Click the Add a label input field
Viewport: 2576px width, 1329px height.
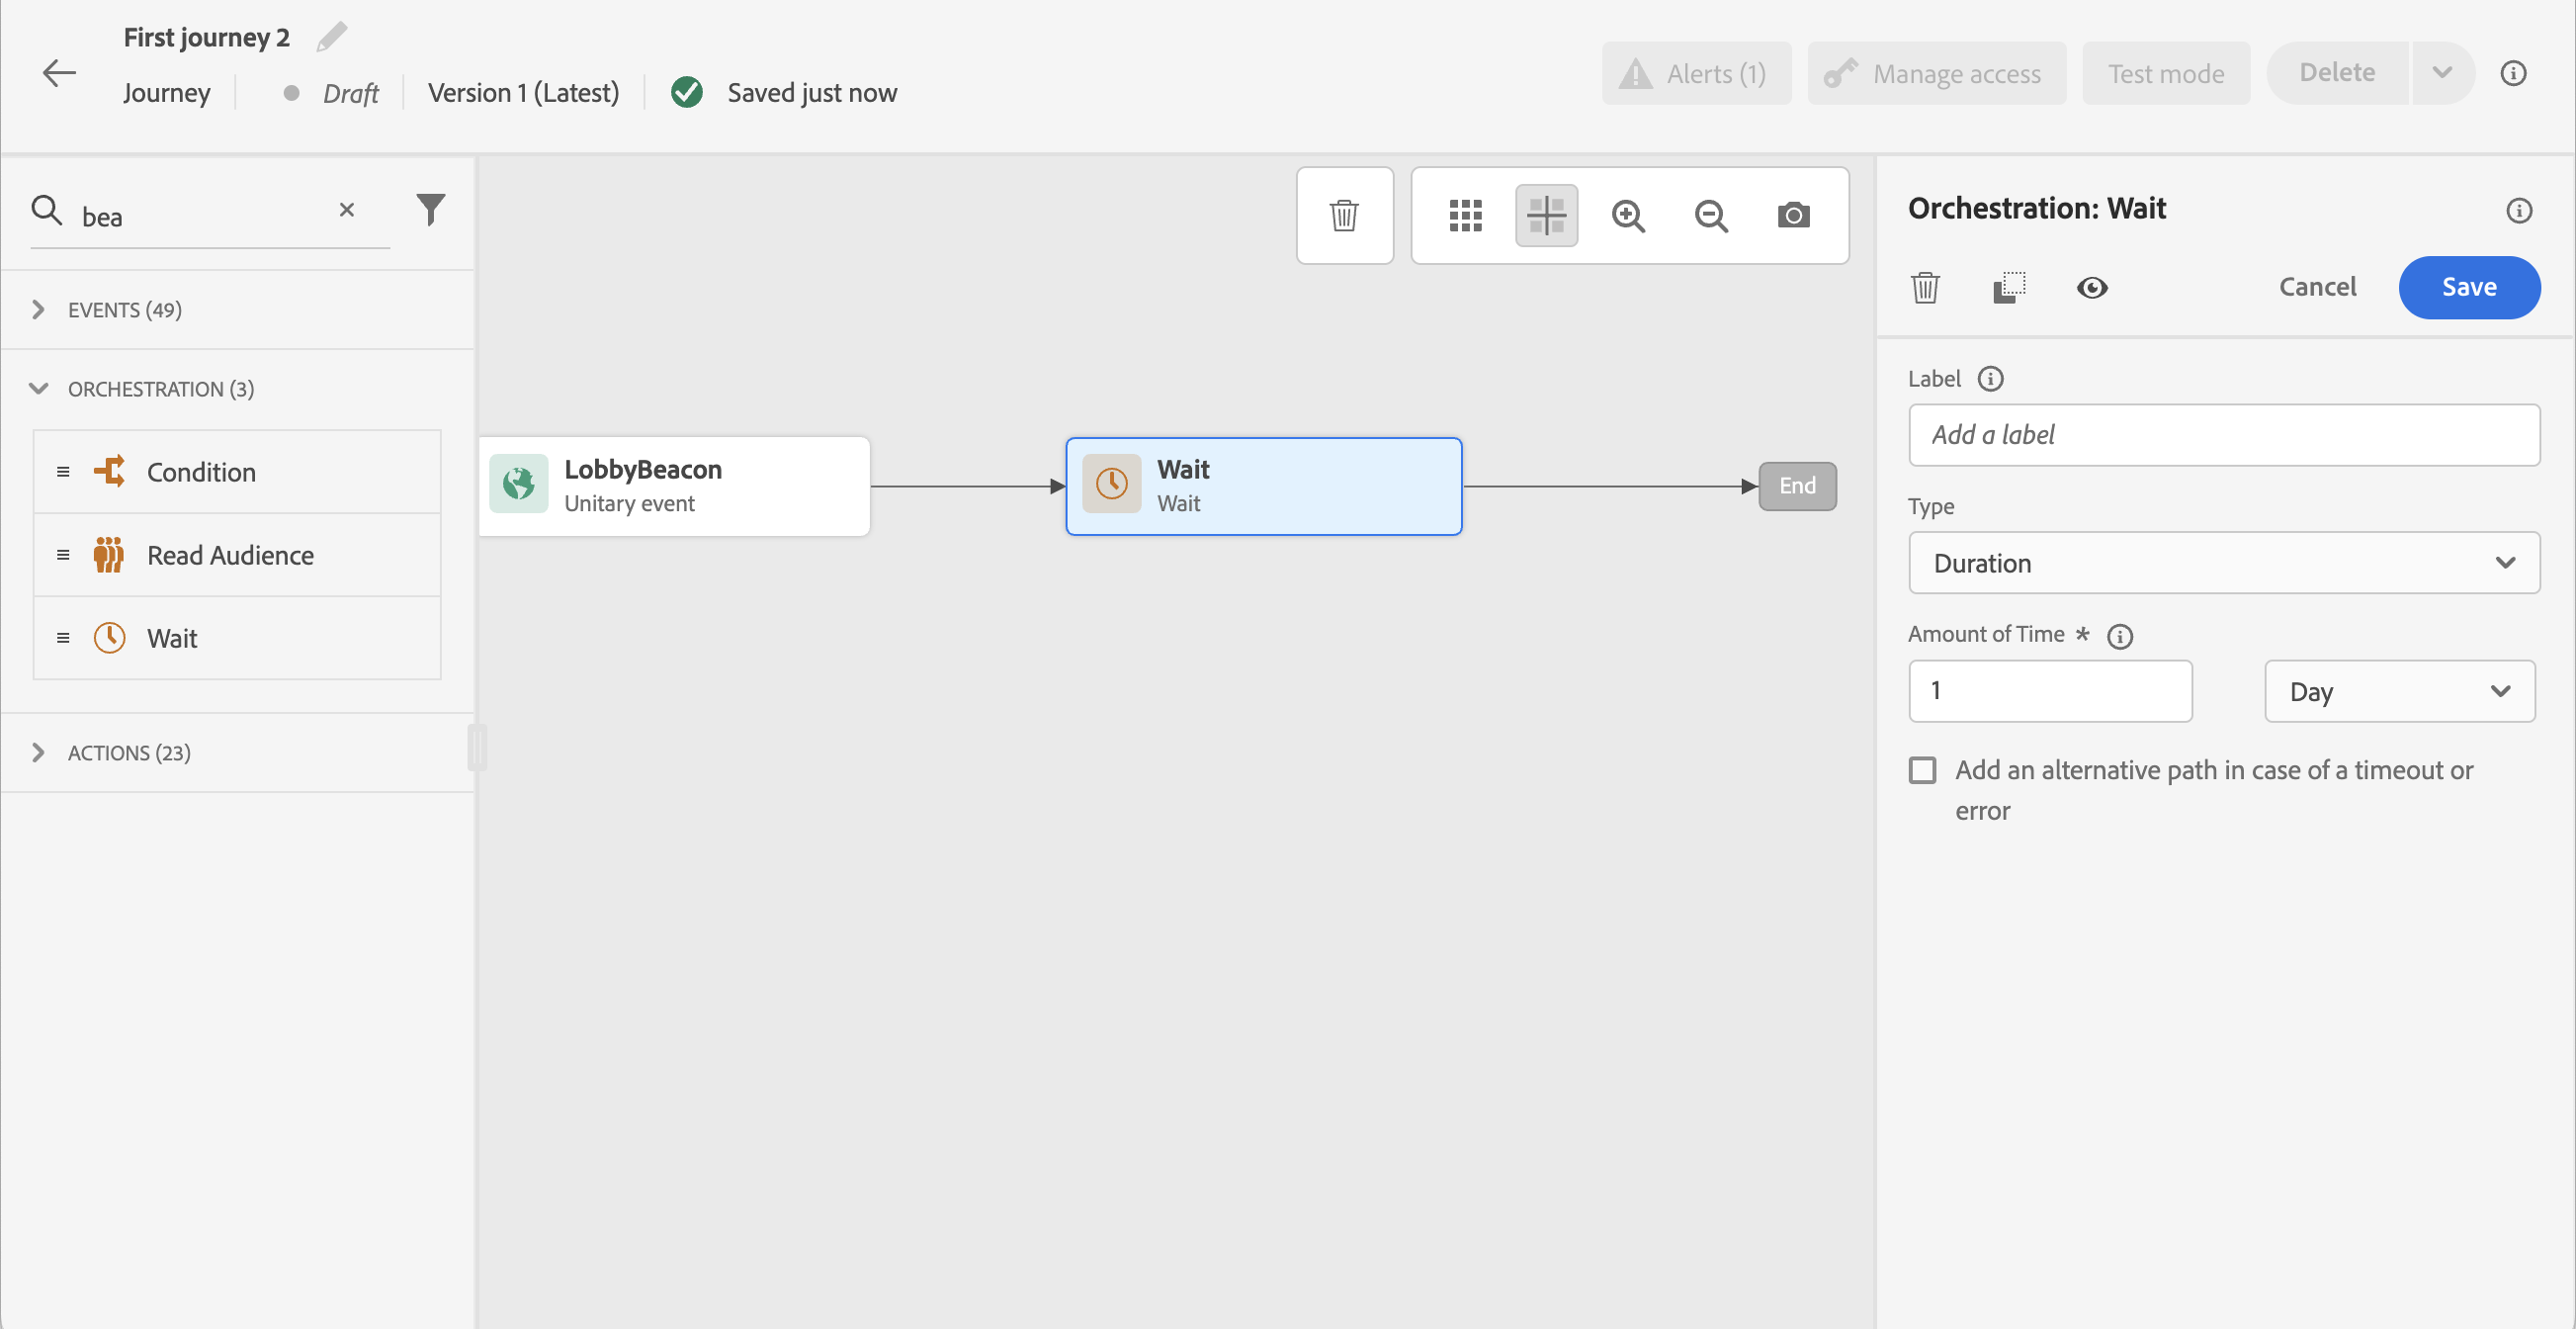[x=2223, y=435]
